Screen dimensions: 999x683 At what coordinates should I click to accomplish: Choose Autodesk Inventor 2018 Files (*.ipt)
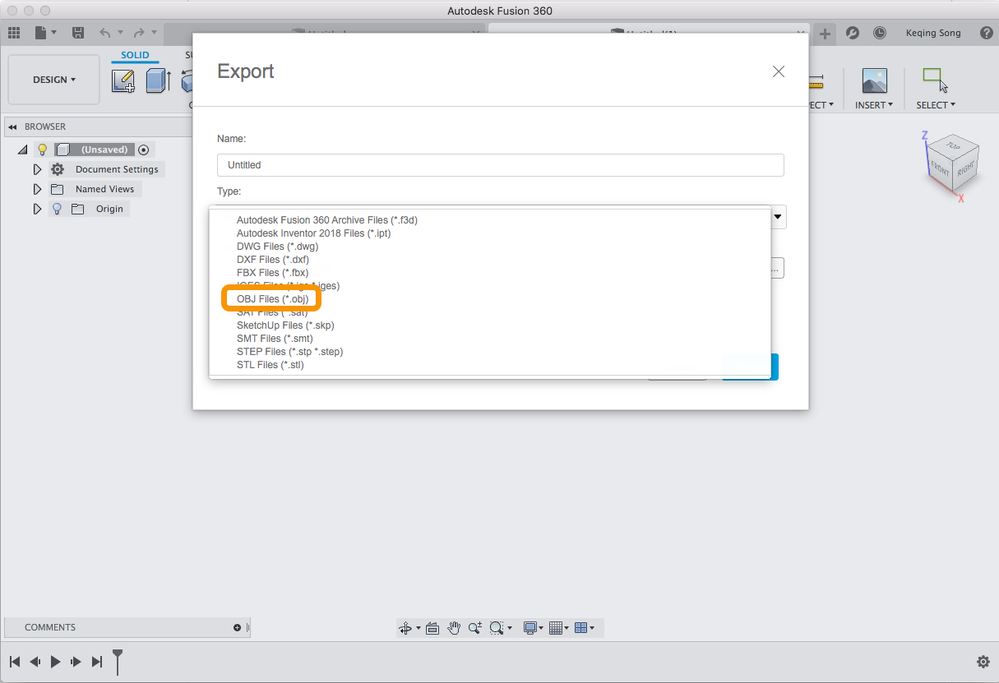tap(313, 233)
